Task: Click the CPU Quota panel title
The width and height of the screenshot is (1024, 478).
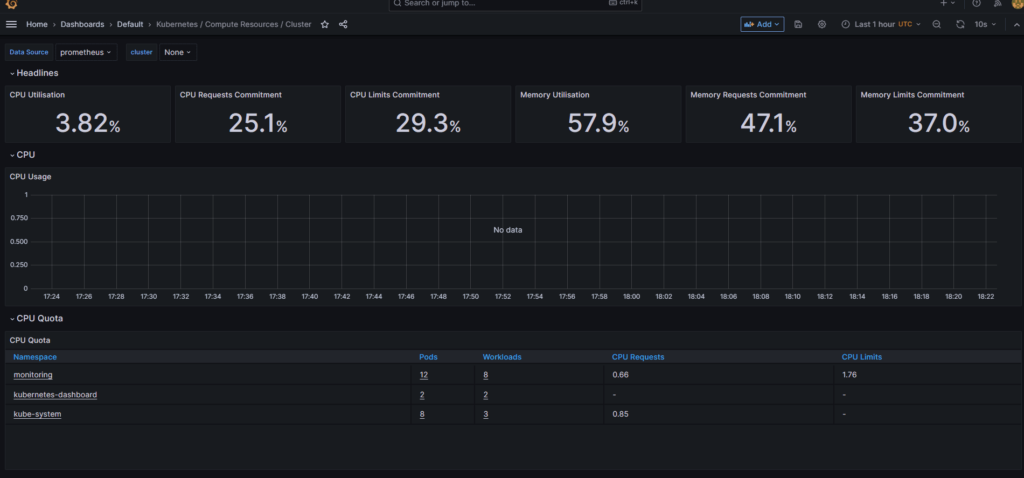Action: coord(29,340)
